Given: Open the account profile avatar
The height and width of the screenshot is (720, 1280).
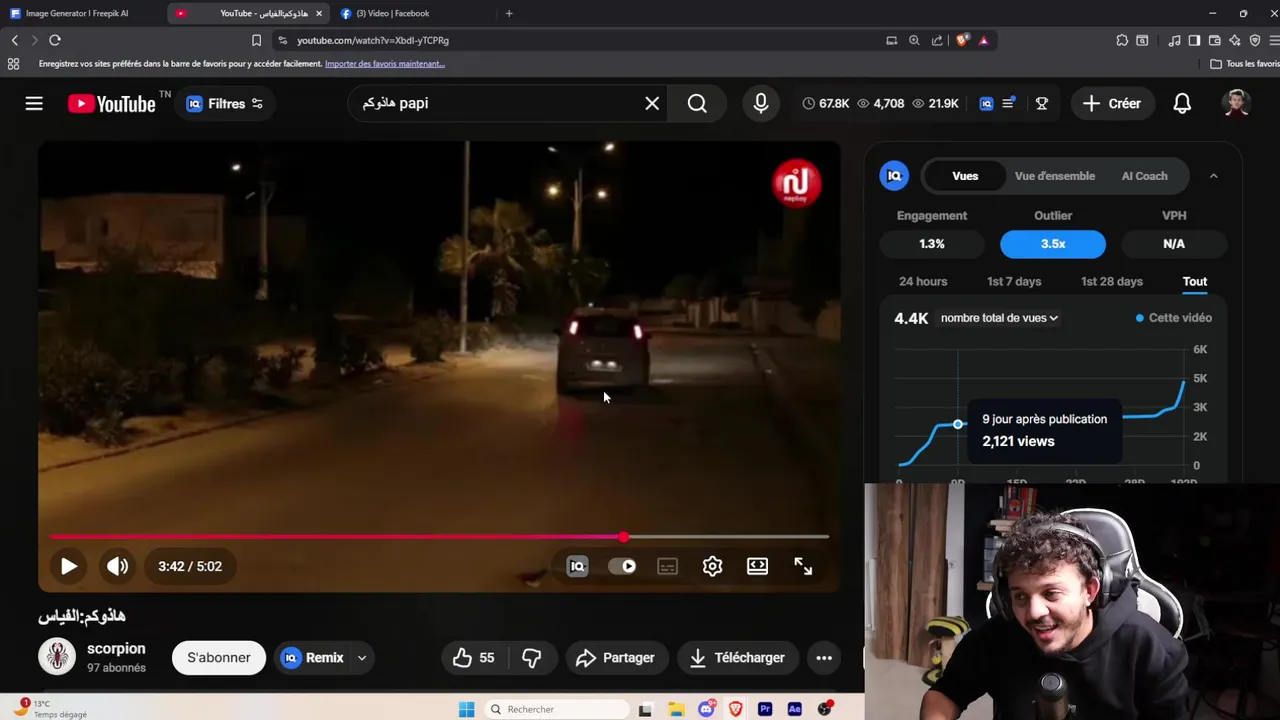Looking at the screenshot, I should tap(1237, 103).
